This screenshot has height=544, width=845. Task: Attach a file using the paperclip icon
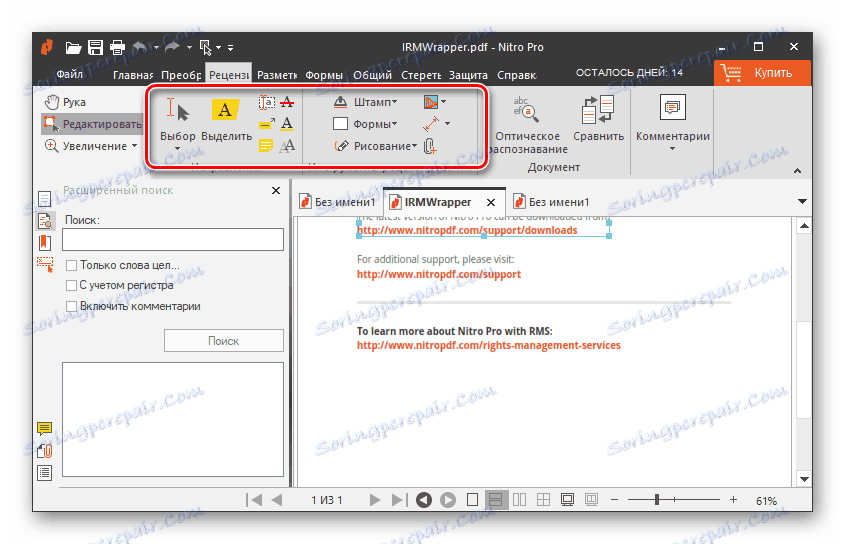click(x=430, y=146)
